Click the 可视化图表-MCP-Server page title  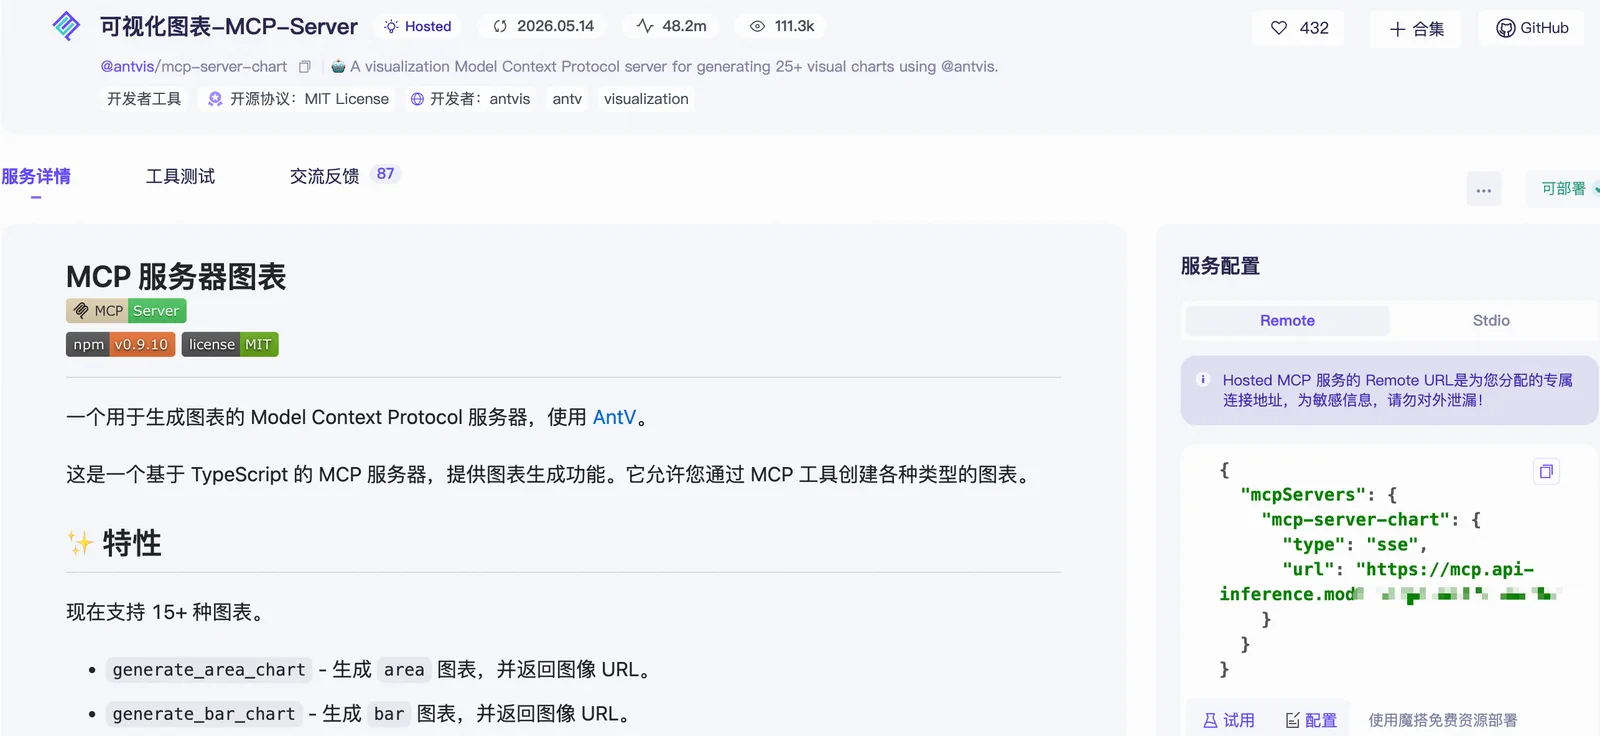tap(229, 27)
